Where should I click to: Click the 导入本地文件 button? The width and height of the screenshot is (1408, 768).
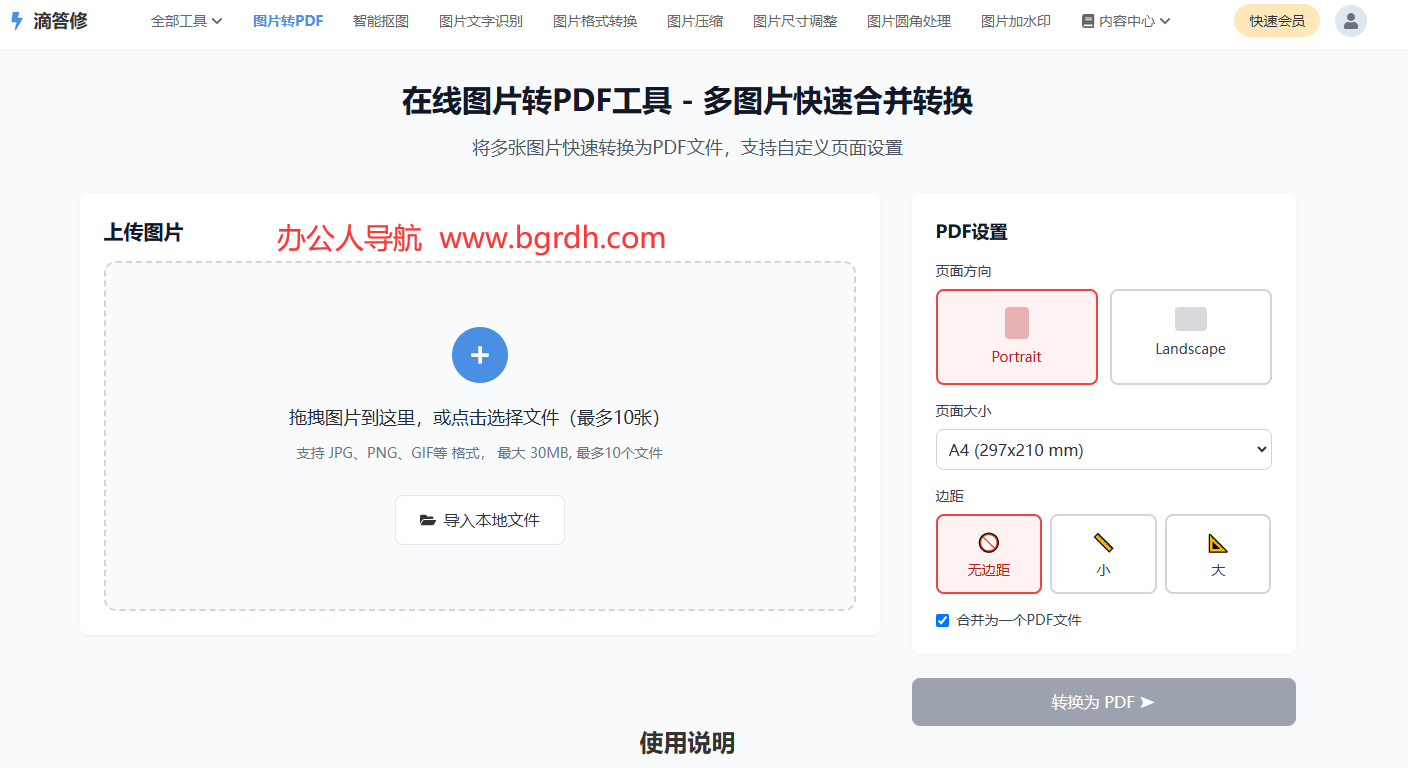[x=480, y=520]
